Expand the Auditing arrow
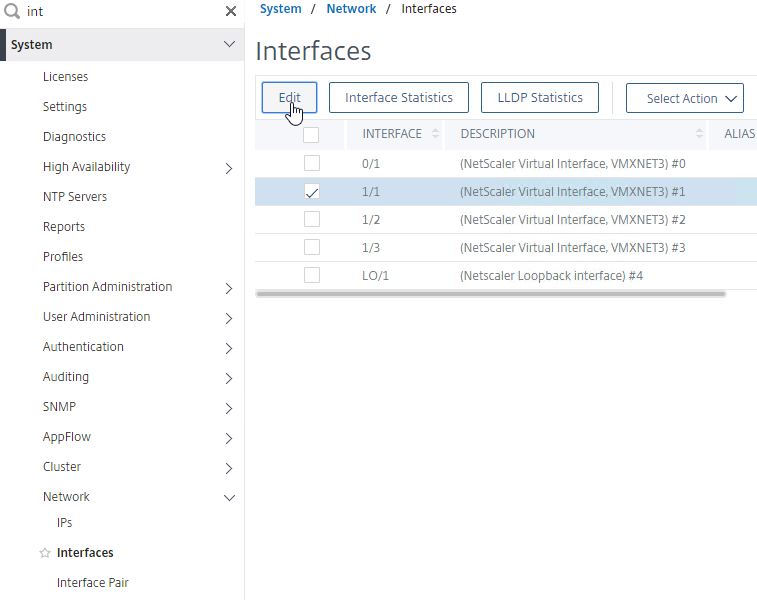Viewport: 757px width, 600px height. tap(229, 378)
